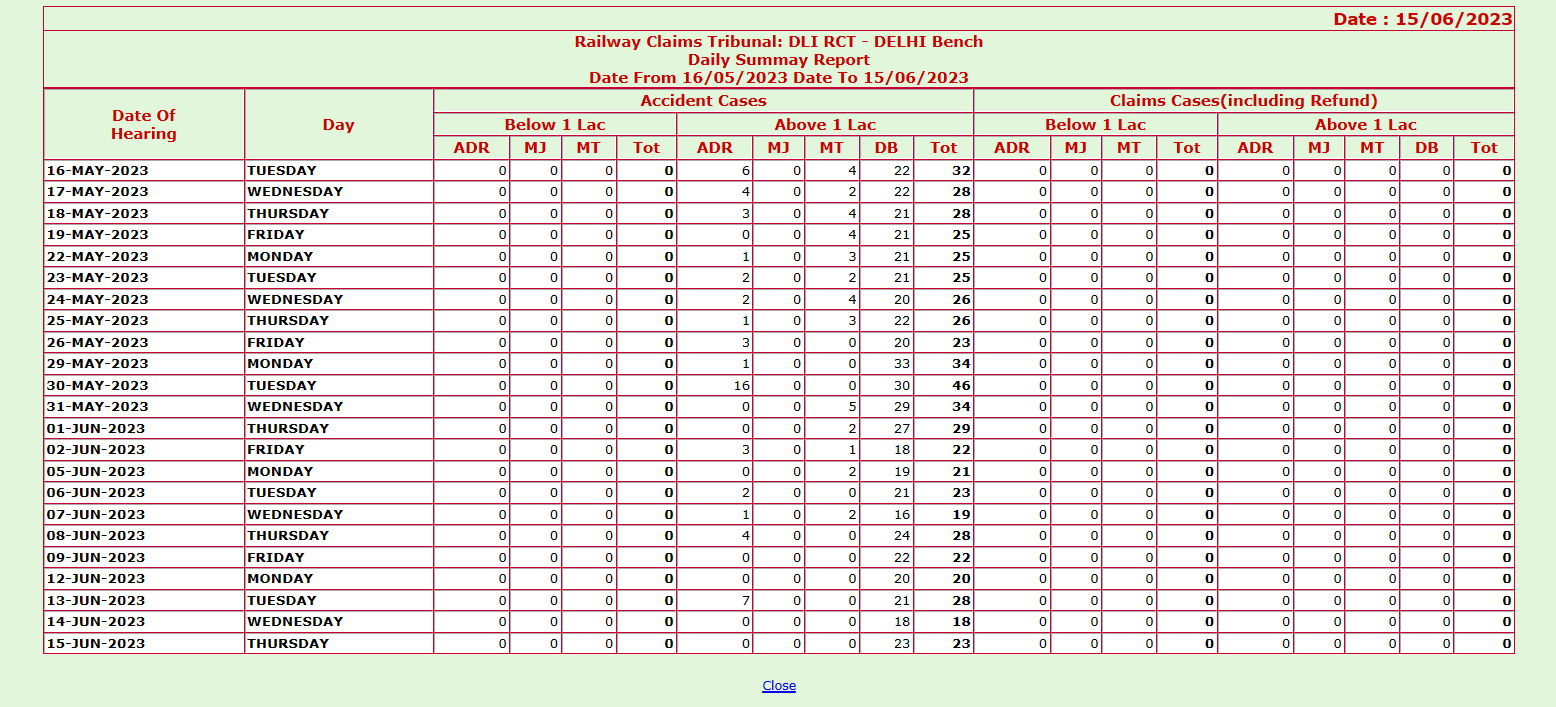Click the Day column header
The width and height of the screenshot is (1556, 707).
click(338, 125)
